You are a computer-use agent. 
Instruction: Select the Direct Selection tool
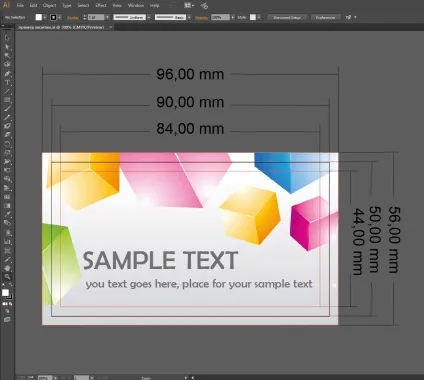pos(7,47)
